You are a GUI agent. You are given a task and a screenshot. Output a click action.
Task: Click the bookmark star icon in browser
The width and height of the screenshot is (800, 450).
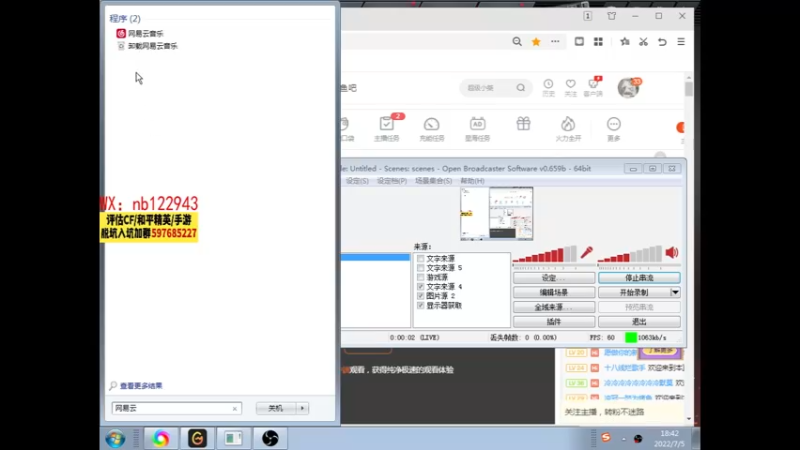click(x=536, y=42)
